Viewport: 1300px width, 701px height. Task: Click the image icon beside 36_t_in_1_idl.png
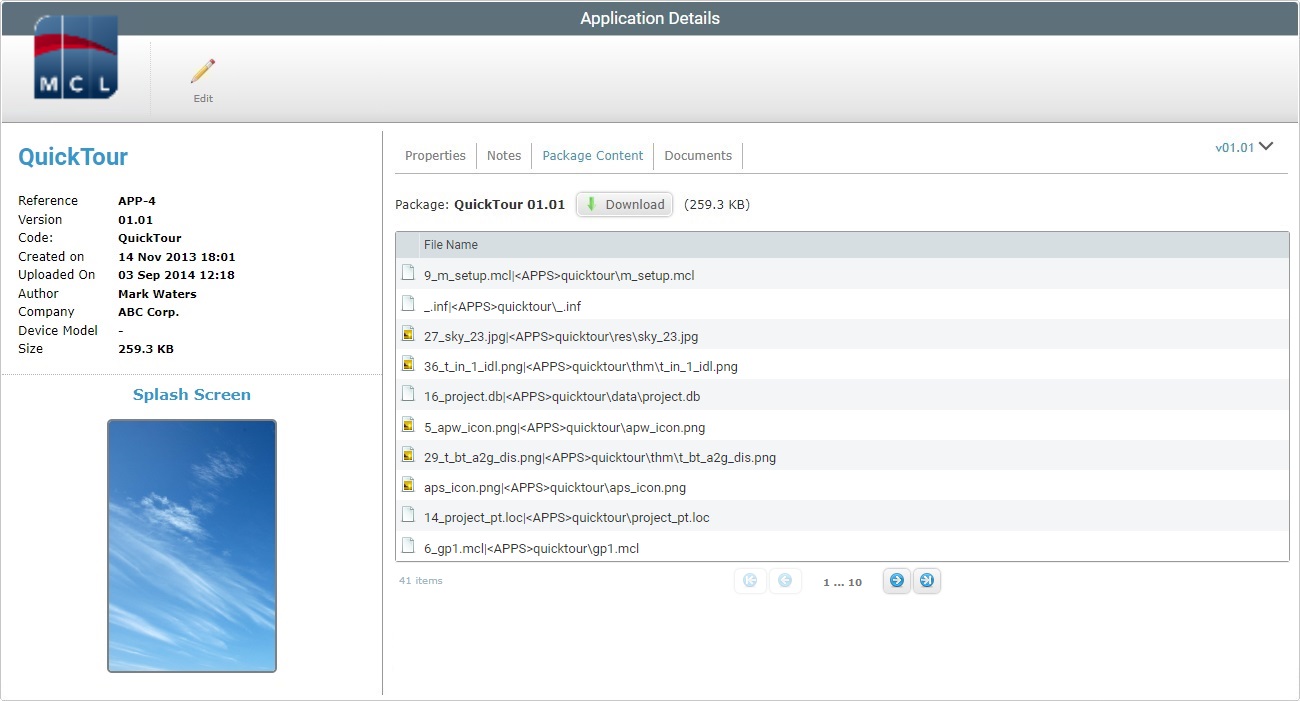(407, 363)
